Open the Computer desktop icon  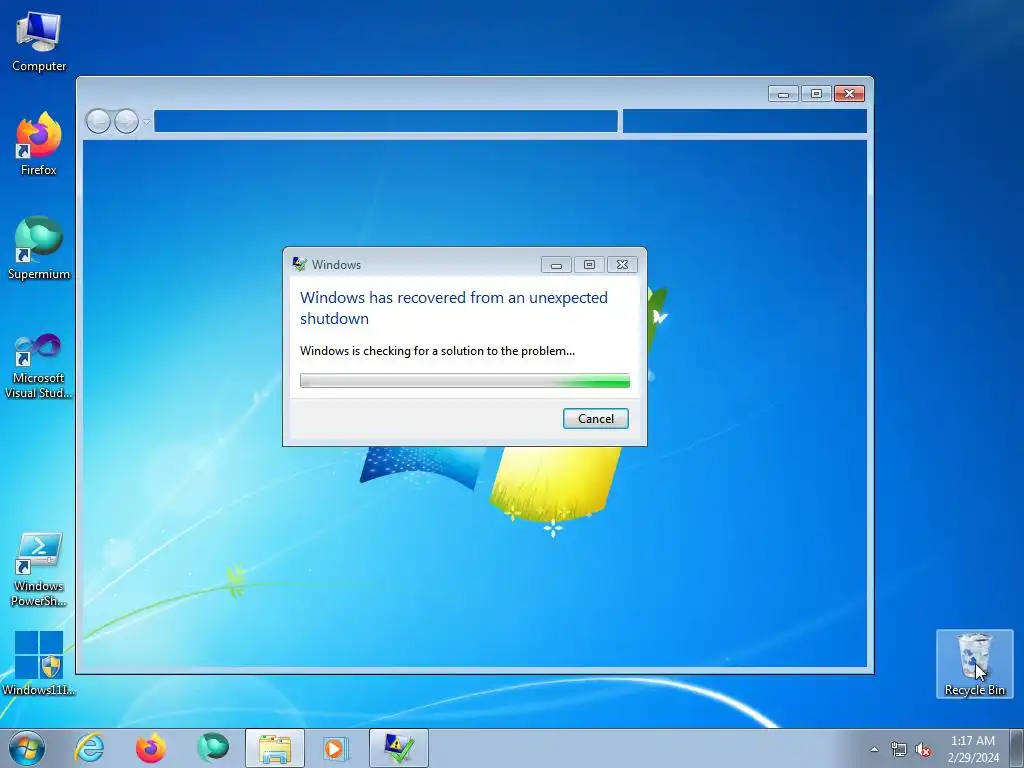tap(39, 42)
